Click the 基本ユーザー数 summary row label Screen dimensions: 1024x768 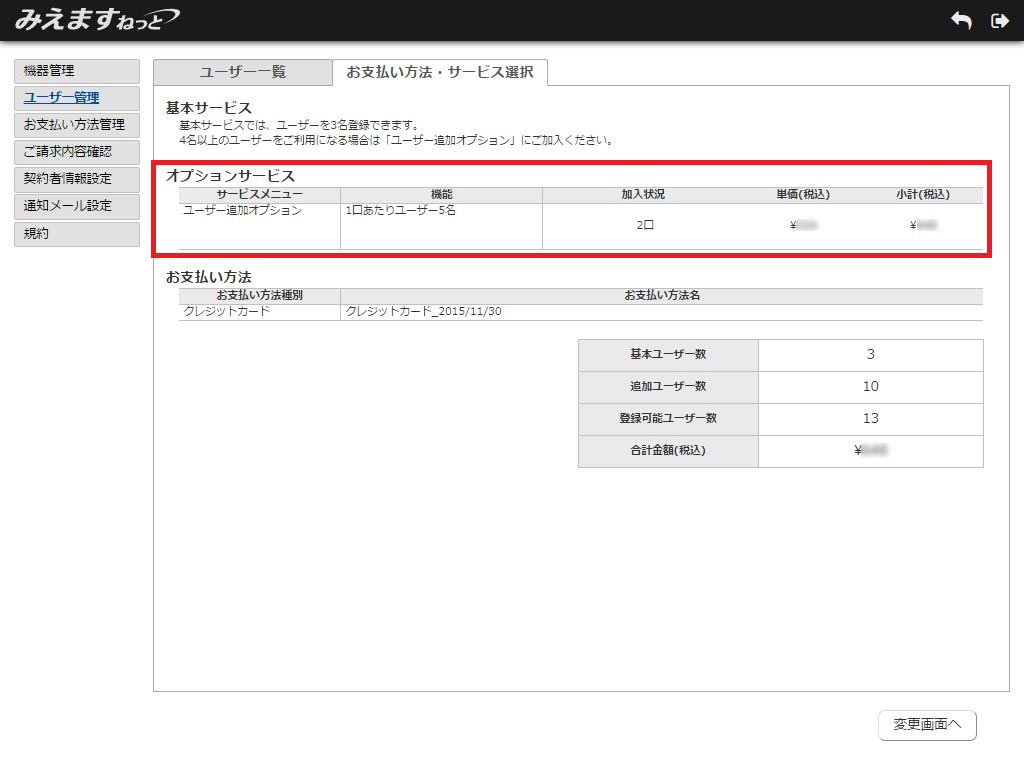pyautogui.click(x=668, y=355)
